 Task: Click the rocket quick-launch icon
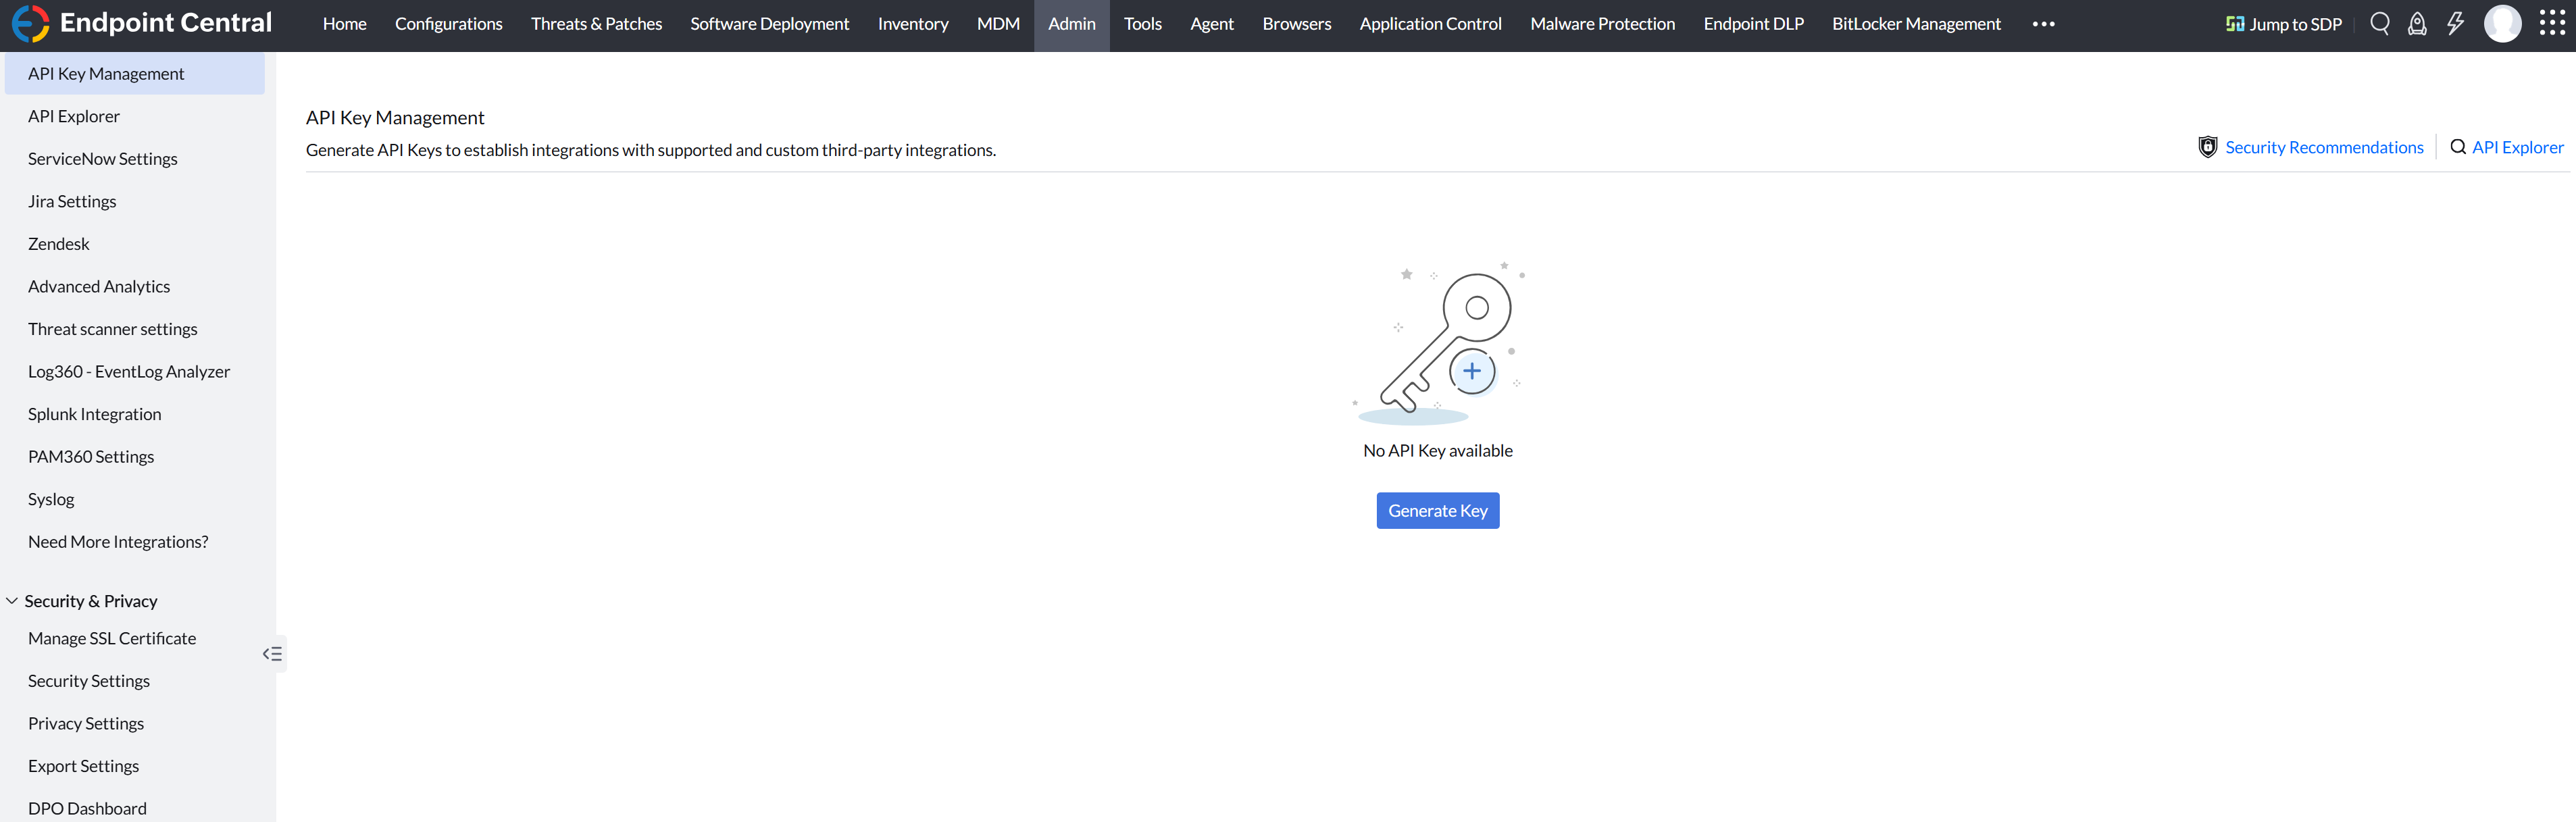(x=2417, y=24)
